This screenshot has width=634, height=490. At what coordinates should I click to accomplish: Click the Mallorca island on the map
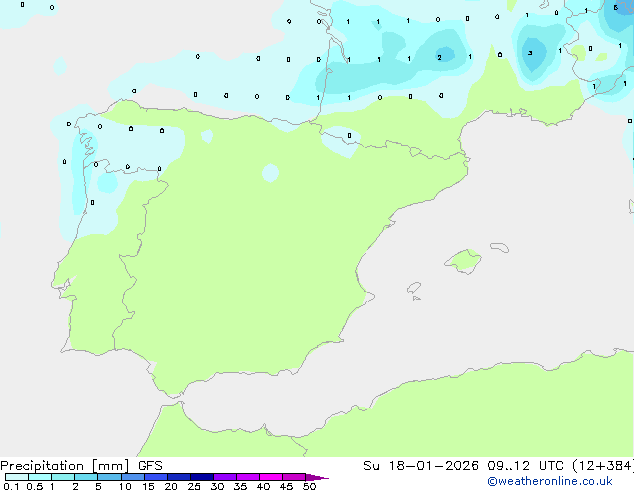463,261
